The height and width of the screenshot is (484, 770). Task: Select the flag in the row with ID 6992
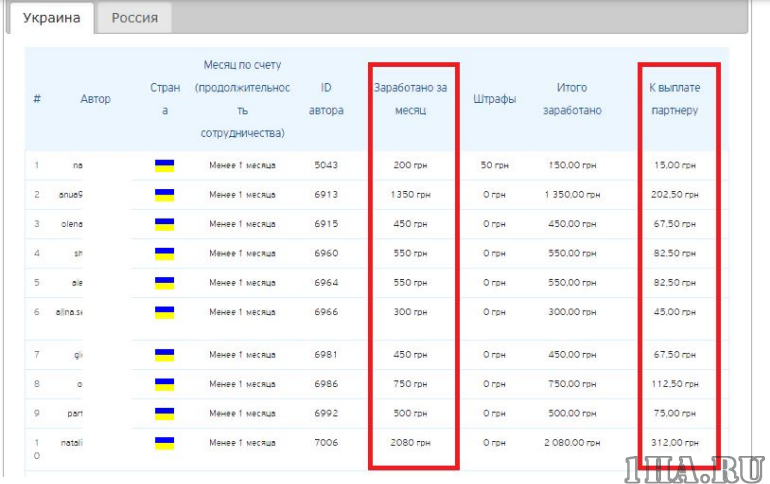tap(164, 412)
